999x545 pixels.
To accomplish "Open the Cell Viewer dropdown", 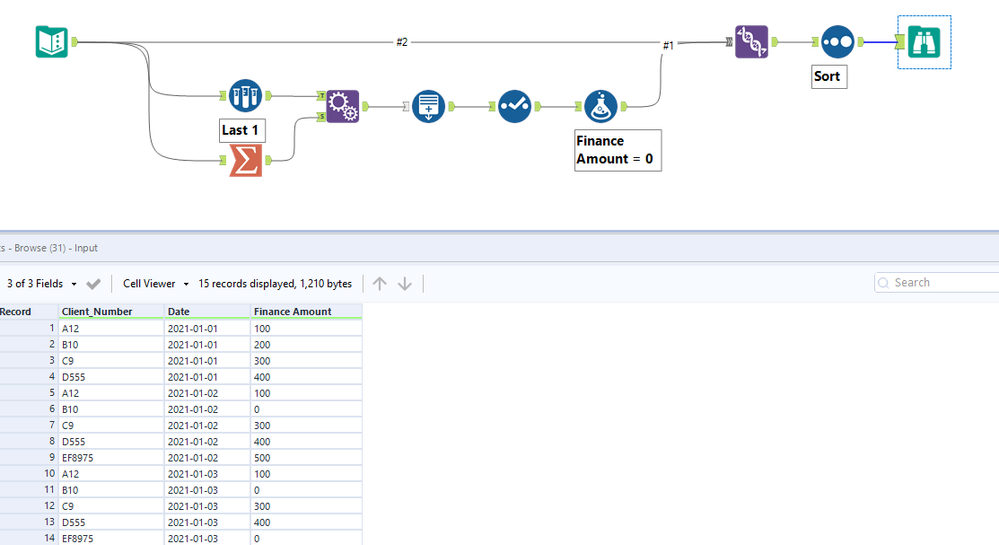I will point(156,284).
